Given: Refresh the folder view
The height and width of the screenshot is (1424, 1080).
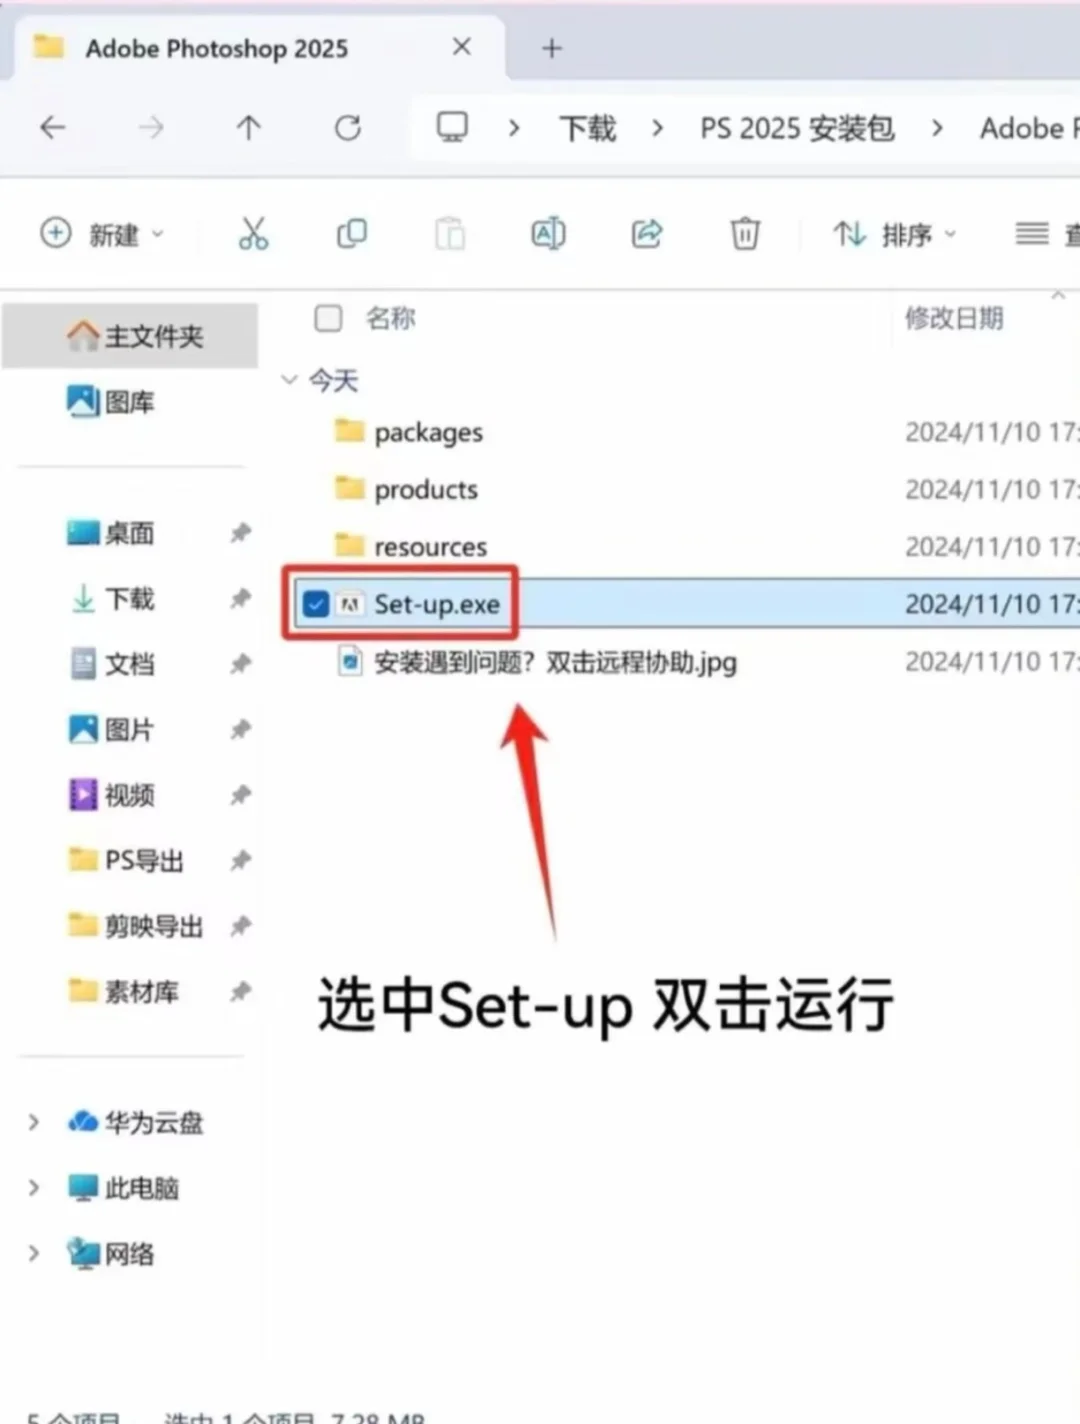Looking at the screenshot, I should pos(346,128).
